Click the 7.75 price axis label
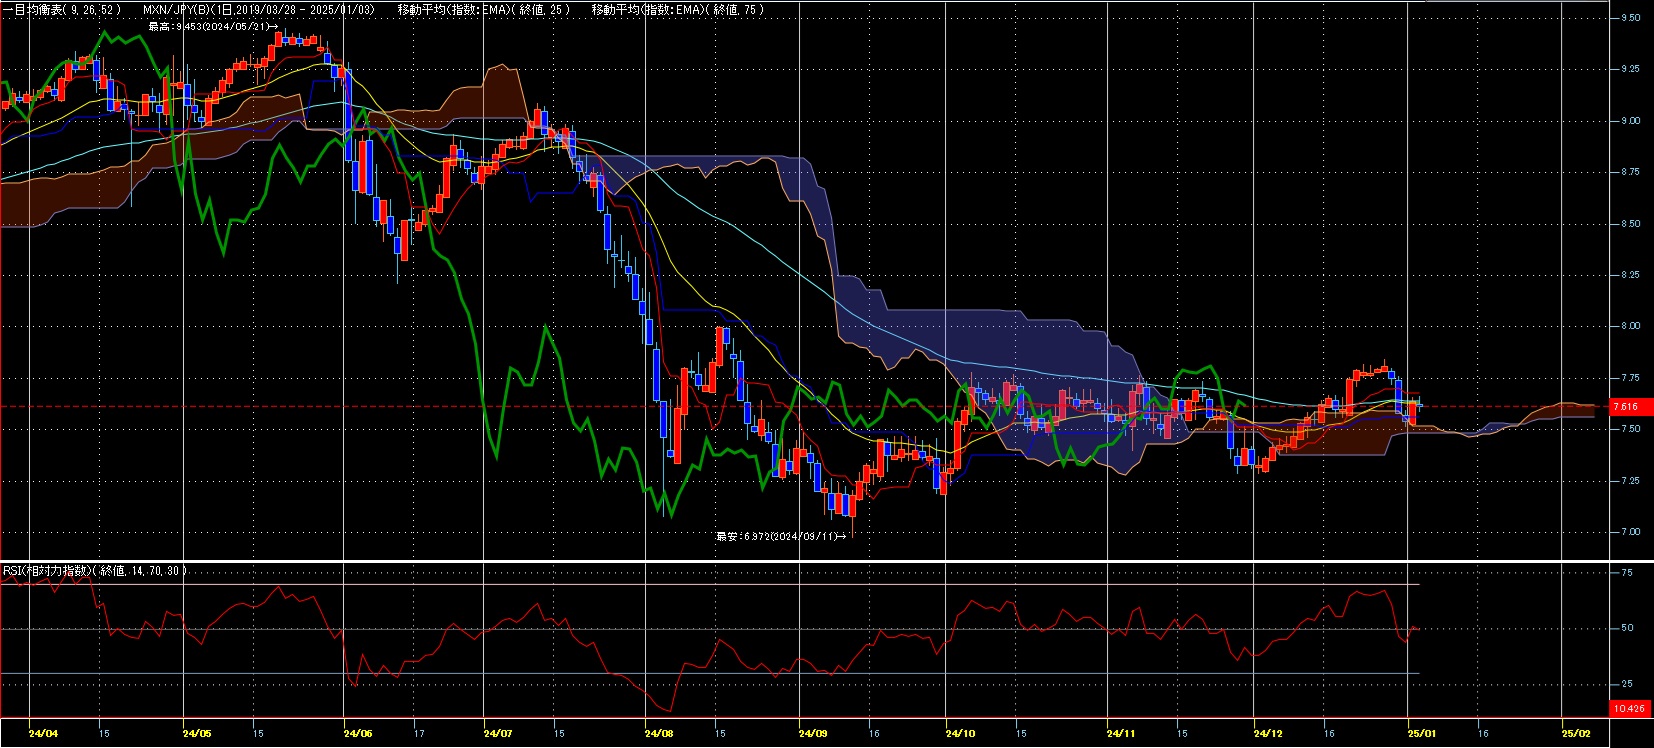The height and width of the screenshot is (748, 1654). pos(1630,378)
